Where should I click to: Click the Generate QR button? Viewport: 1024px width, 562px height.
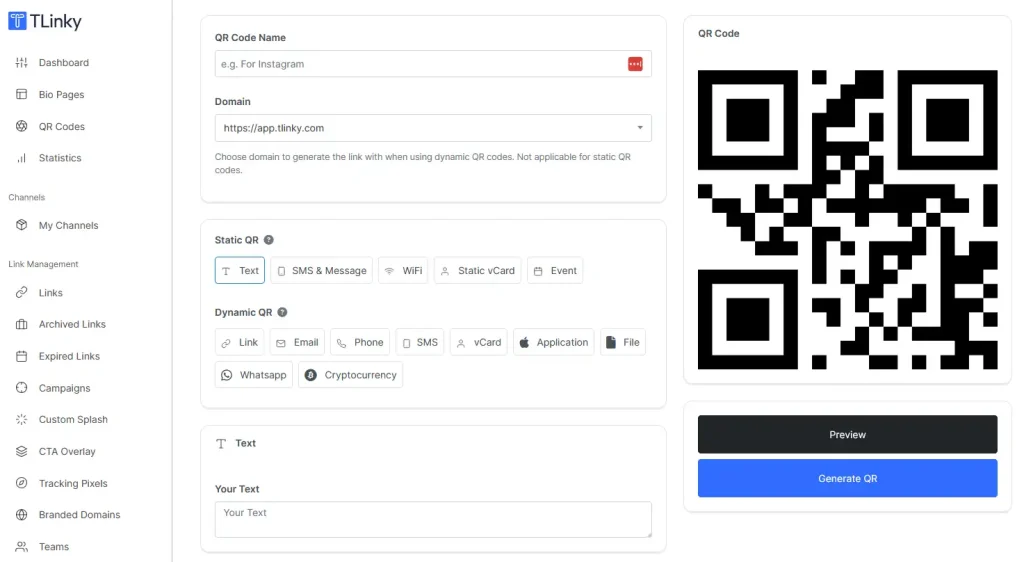coord(847,478)
